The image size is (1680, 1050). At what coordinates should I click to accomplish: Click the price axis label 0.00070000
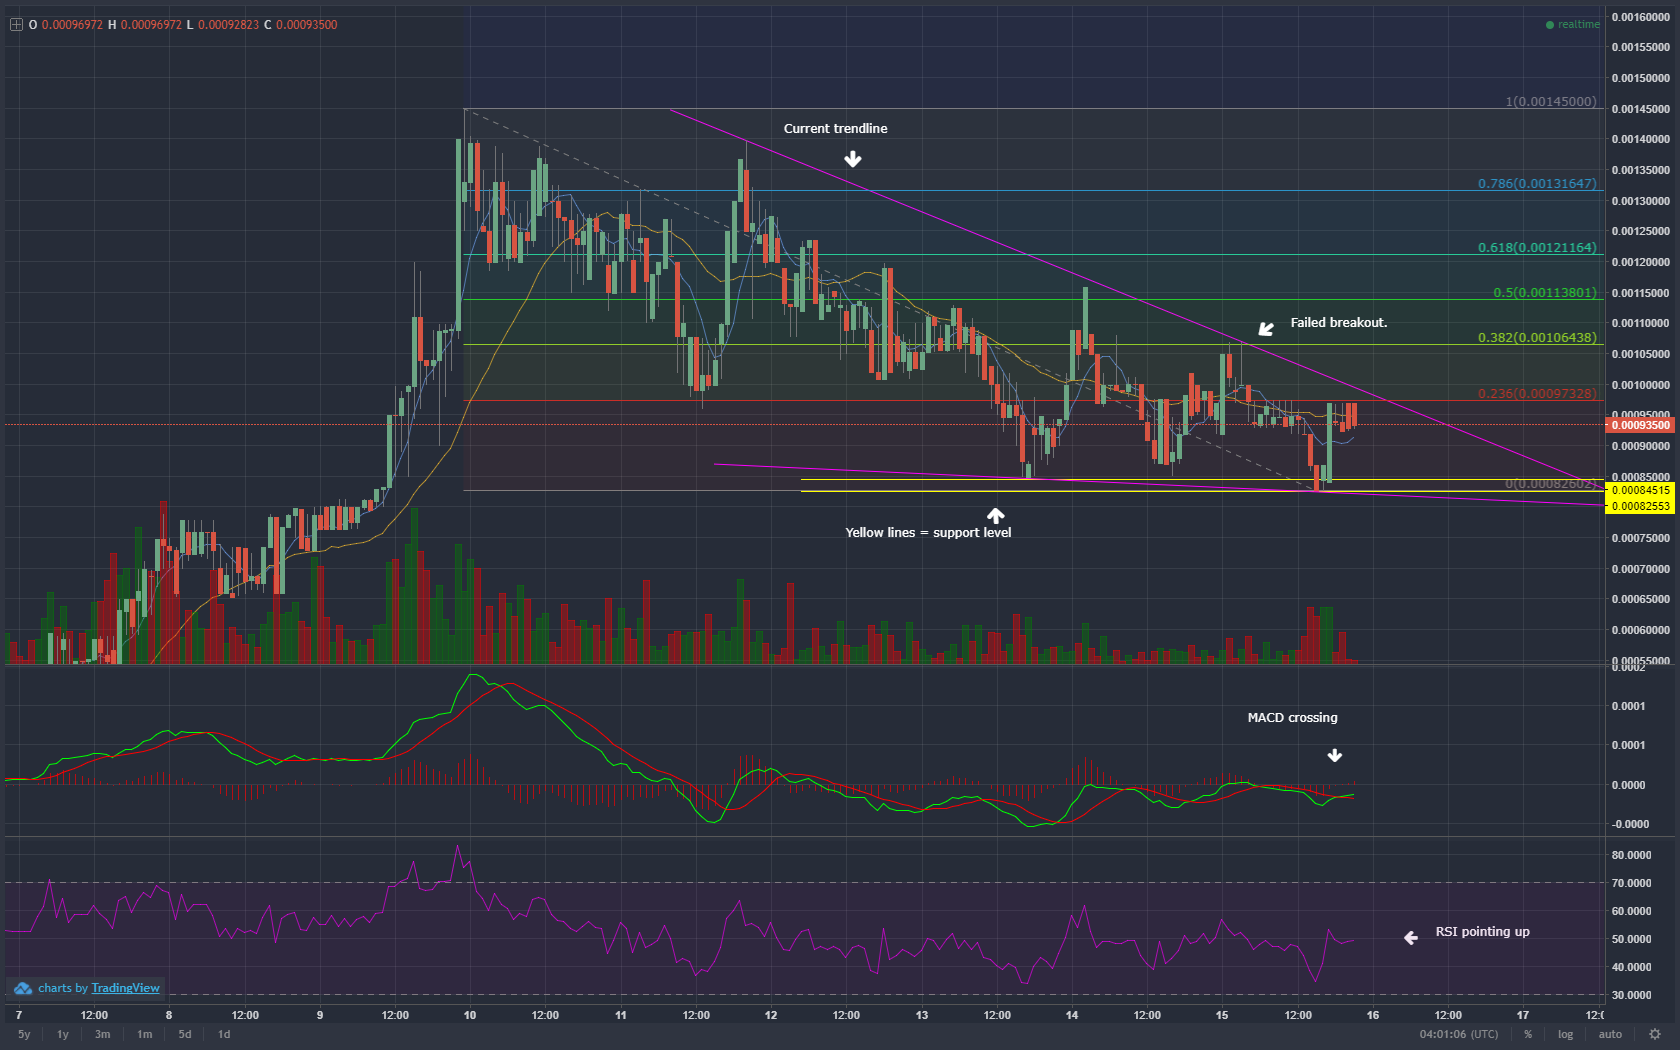pos(1640,569)
